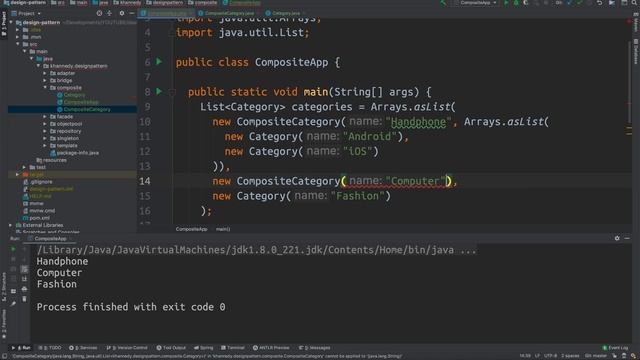This screenshot has height=360, width=640.
Task: Expand the adapter package
Action: [45, 73]
